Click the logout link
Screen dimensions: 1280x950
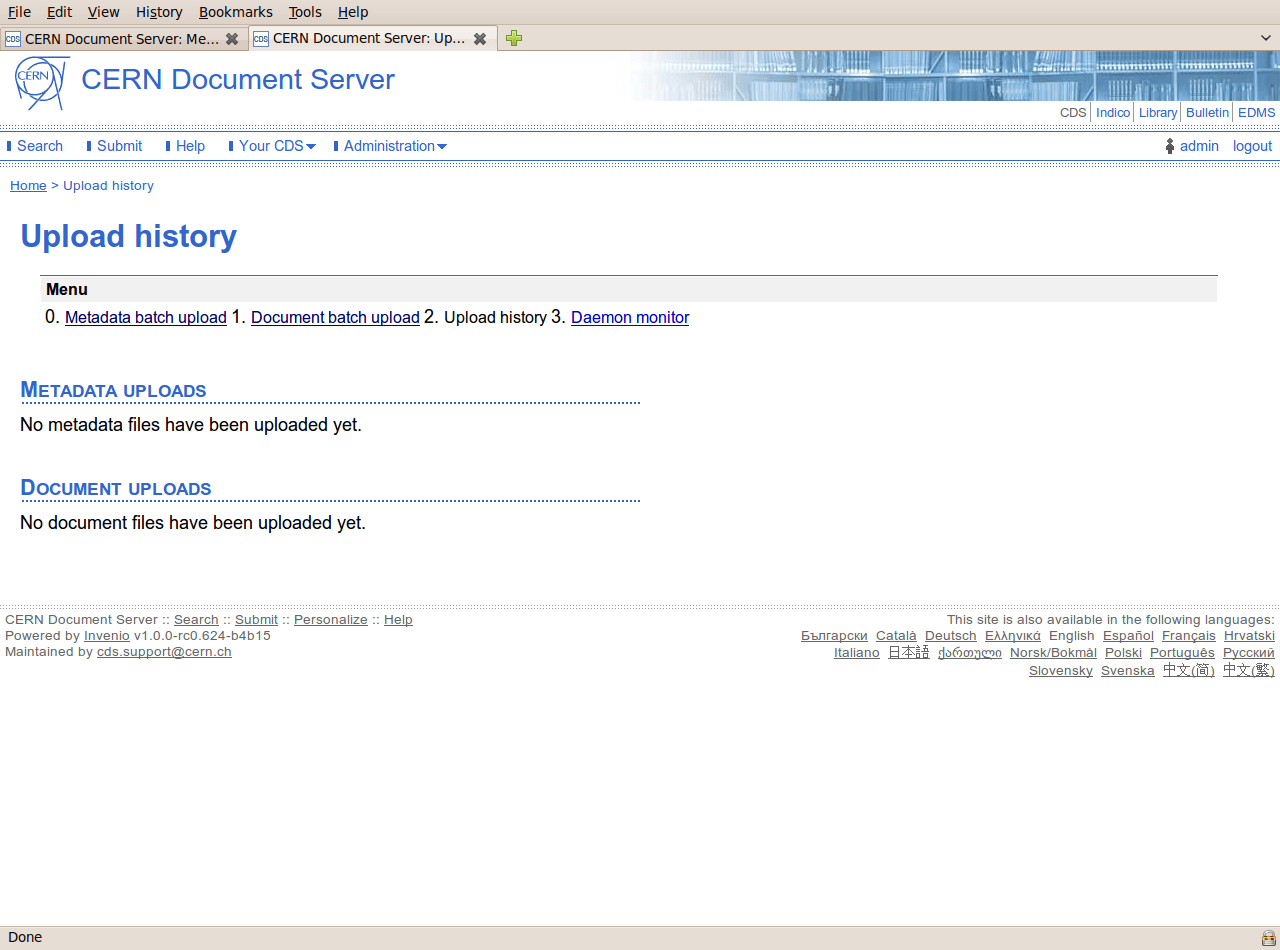(1252, 146)
